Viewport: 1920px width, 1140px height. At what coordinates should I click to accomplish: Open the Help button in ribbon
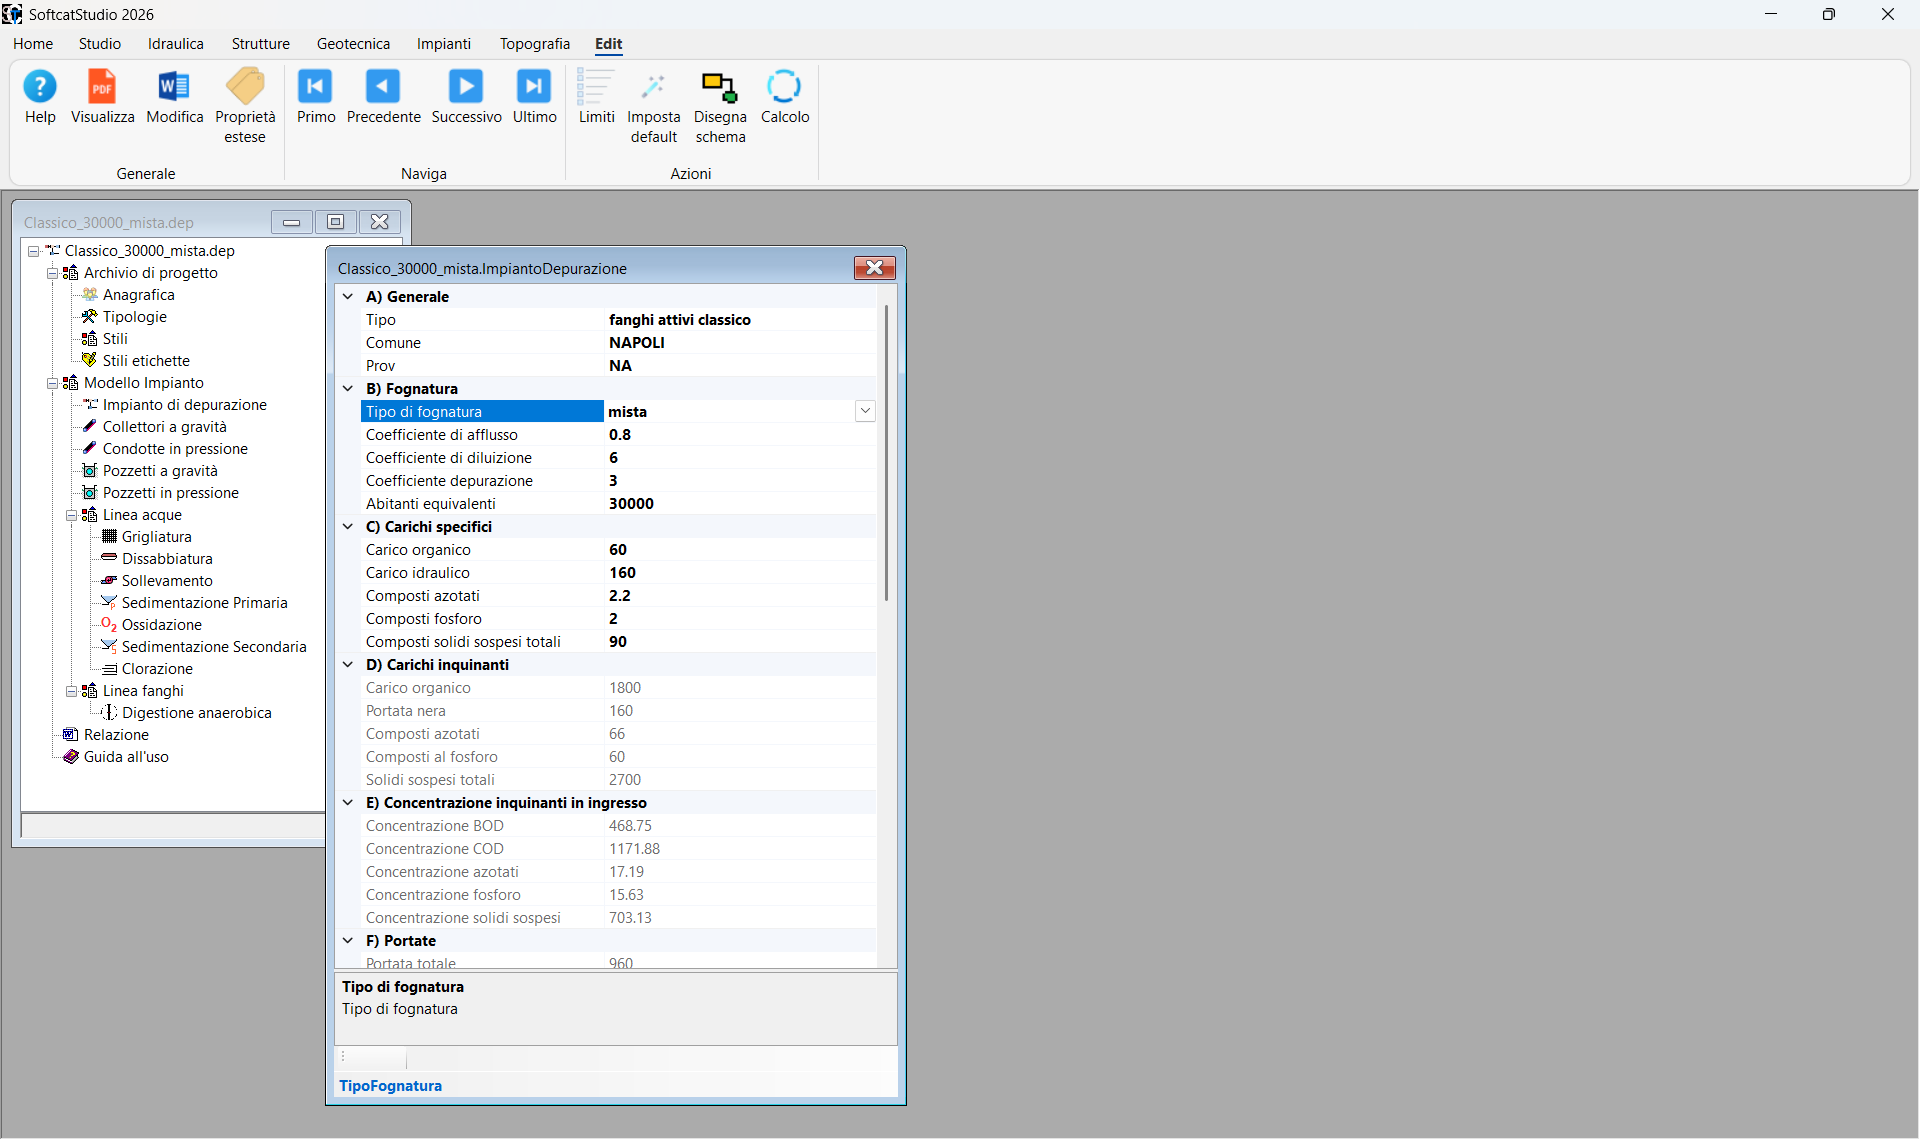(40, 97)
